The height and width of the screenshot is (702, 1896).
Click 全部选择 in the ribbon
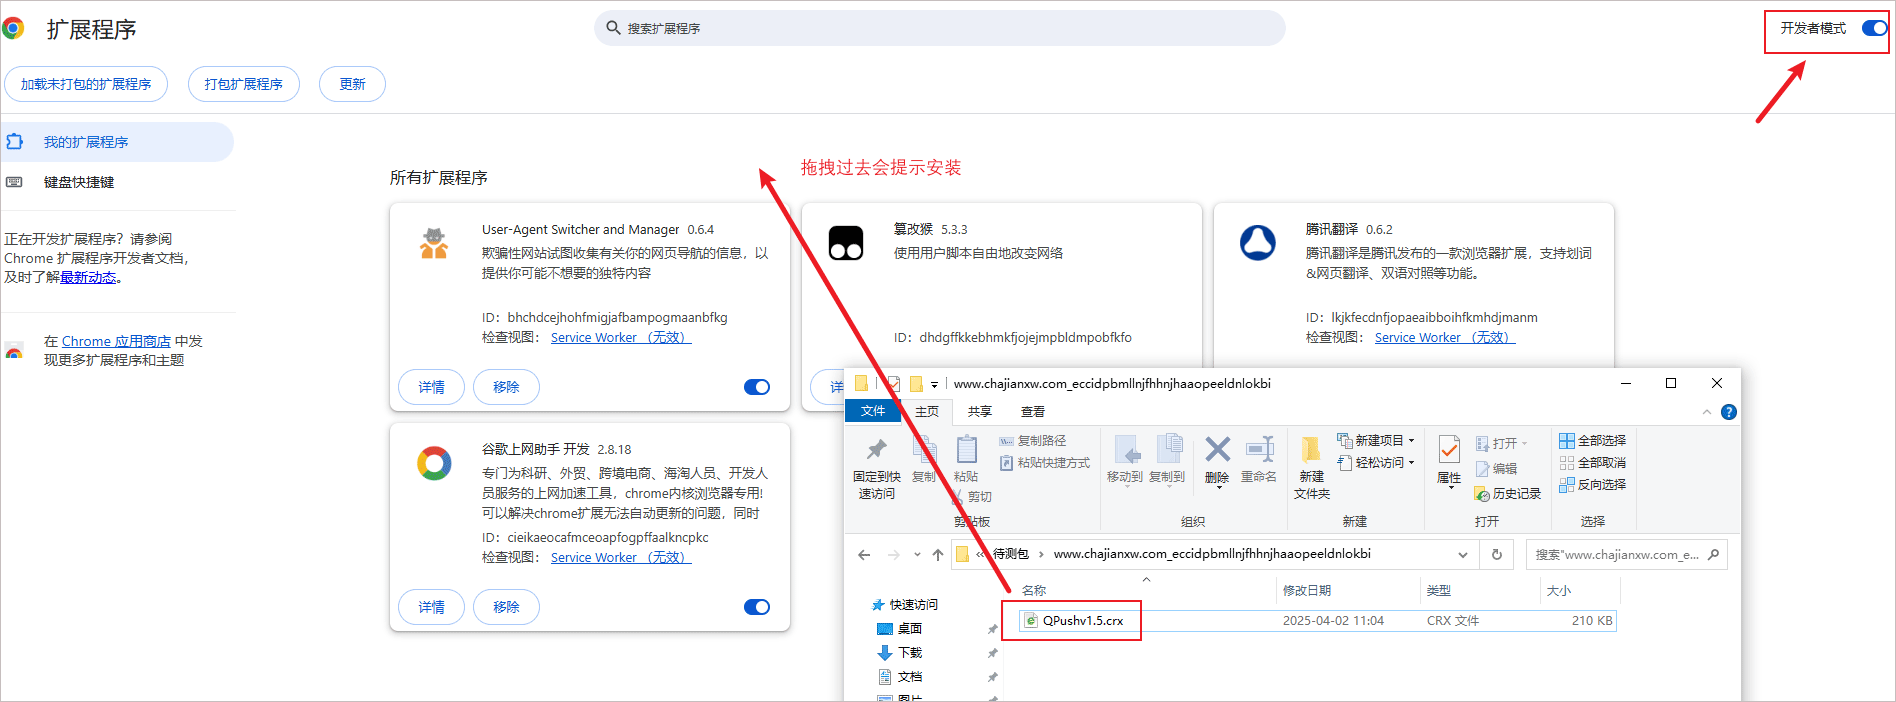1593,441
